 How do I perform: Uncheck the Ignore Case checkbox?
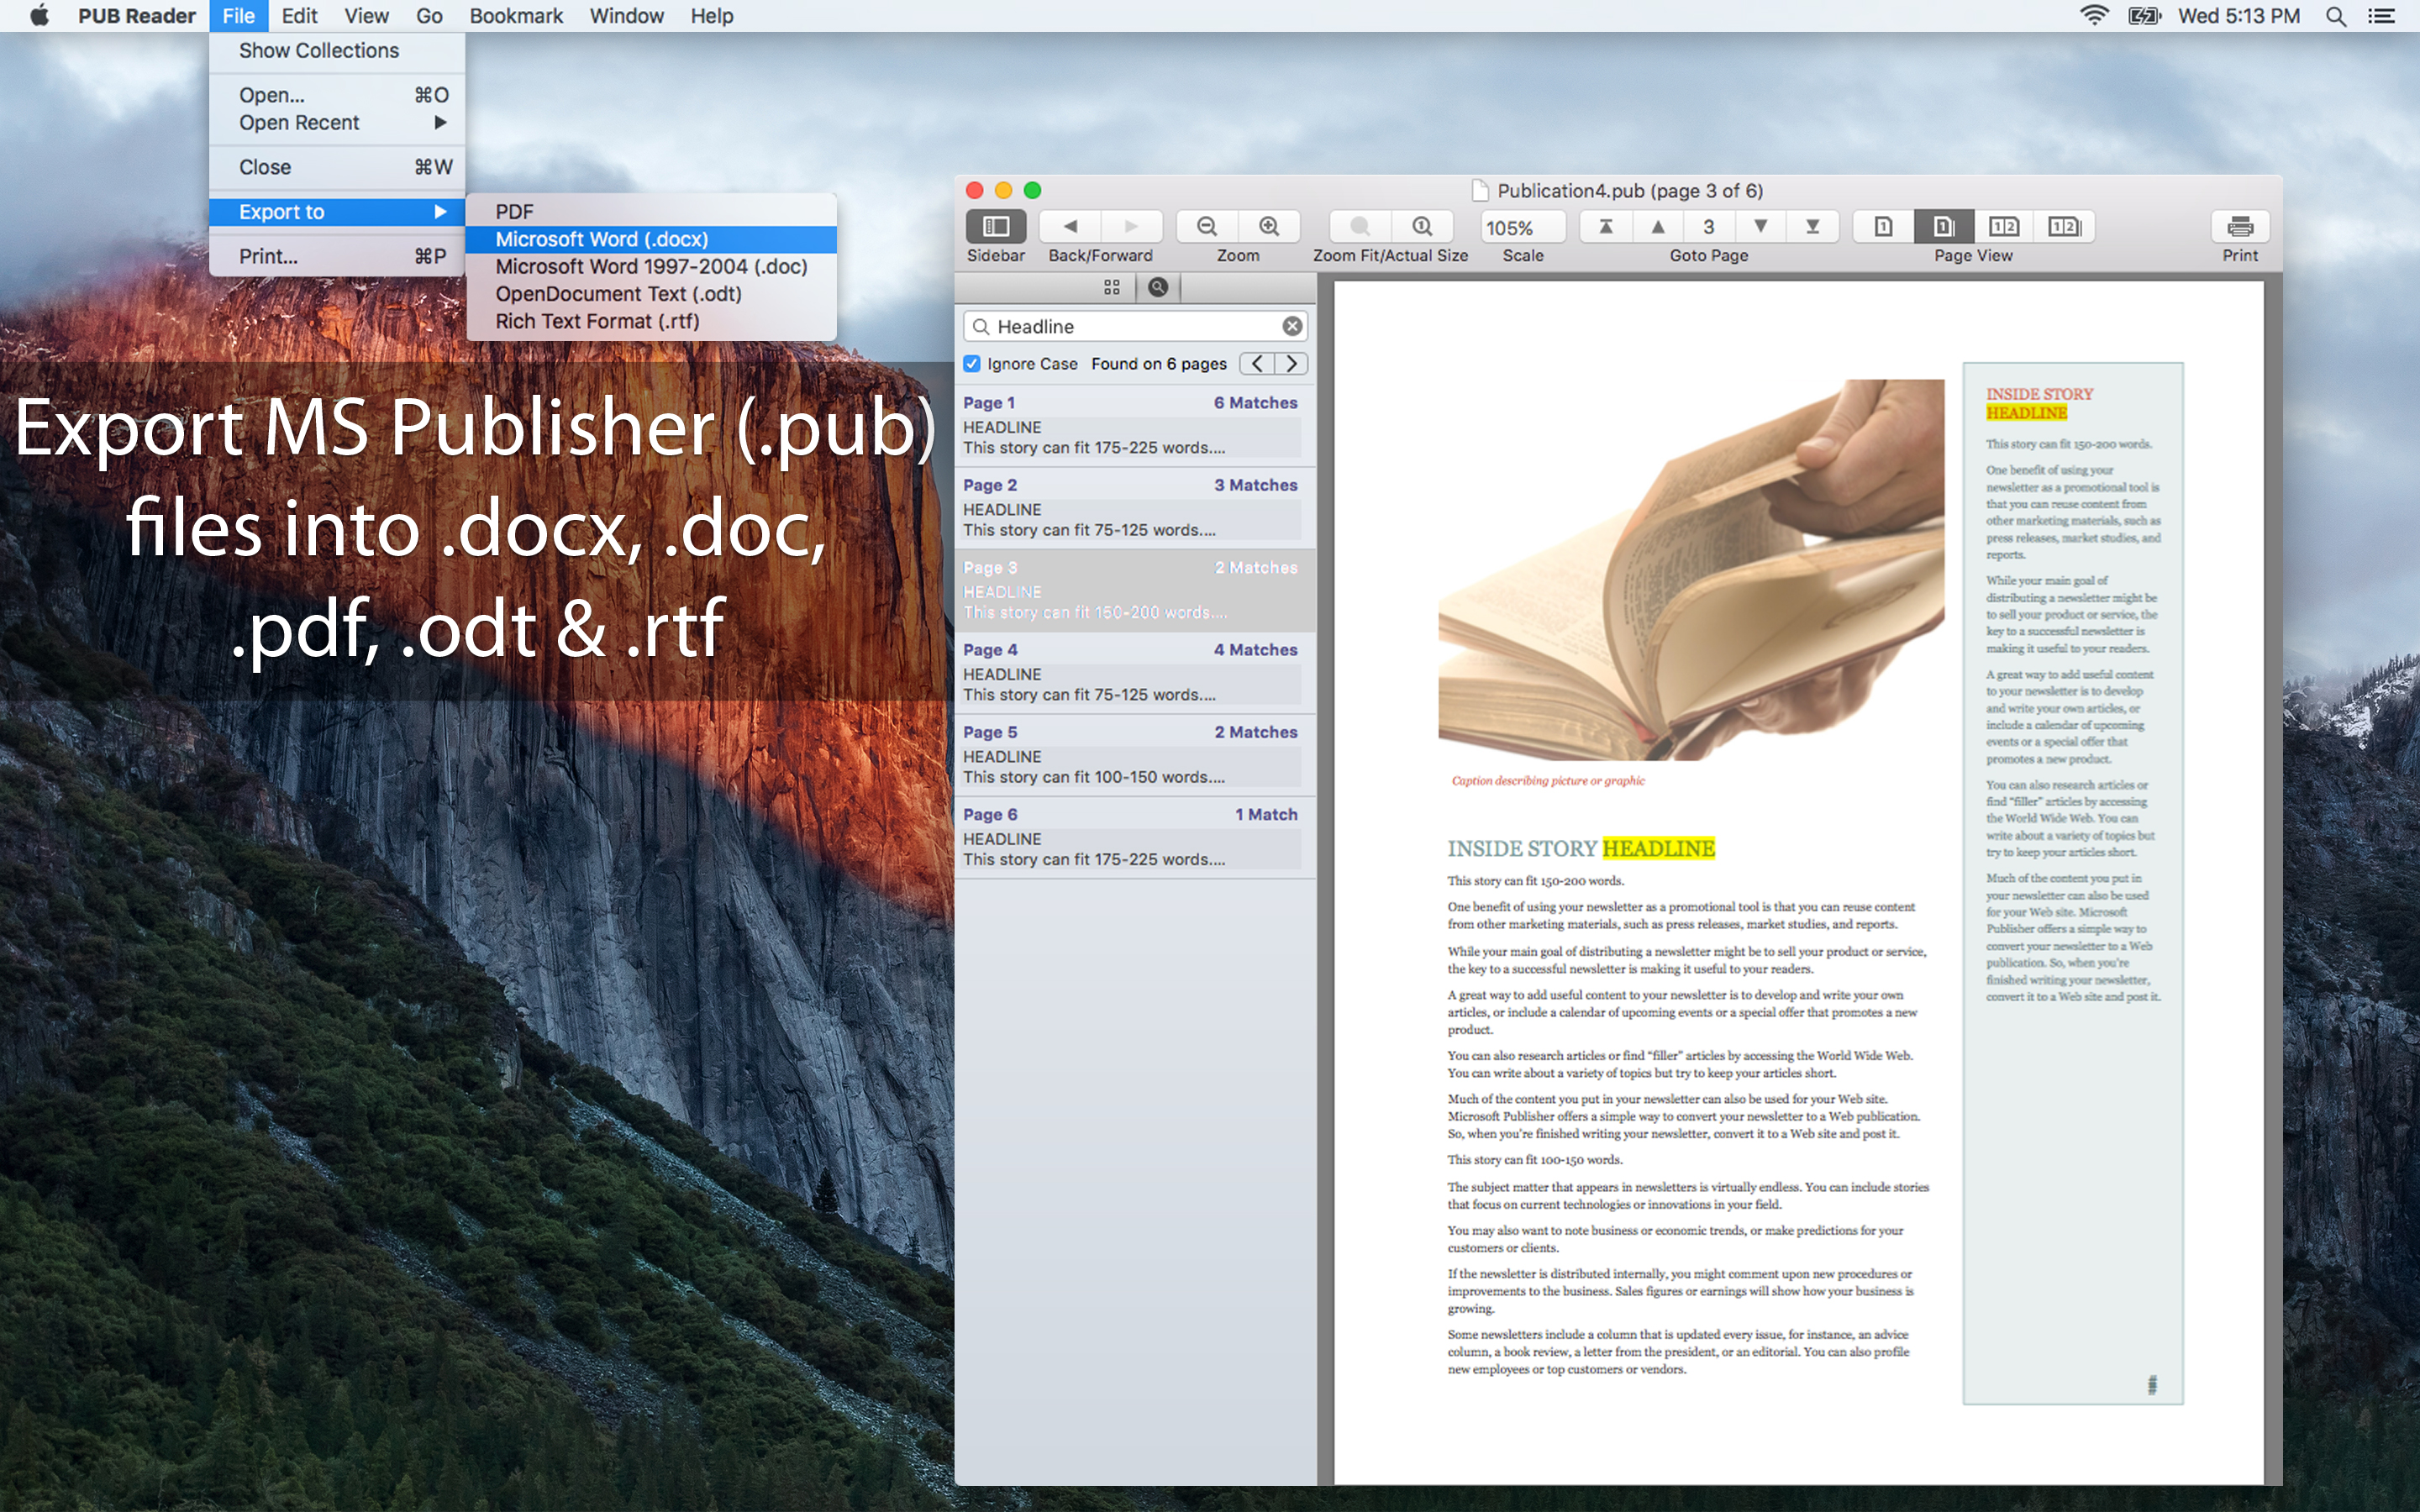click(971, 364)
